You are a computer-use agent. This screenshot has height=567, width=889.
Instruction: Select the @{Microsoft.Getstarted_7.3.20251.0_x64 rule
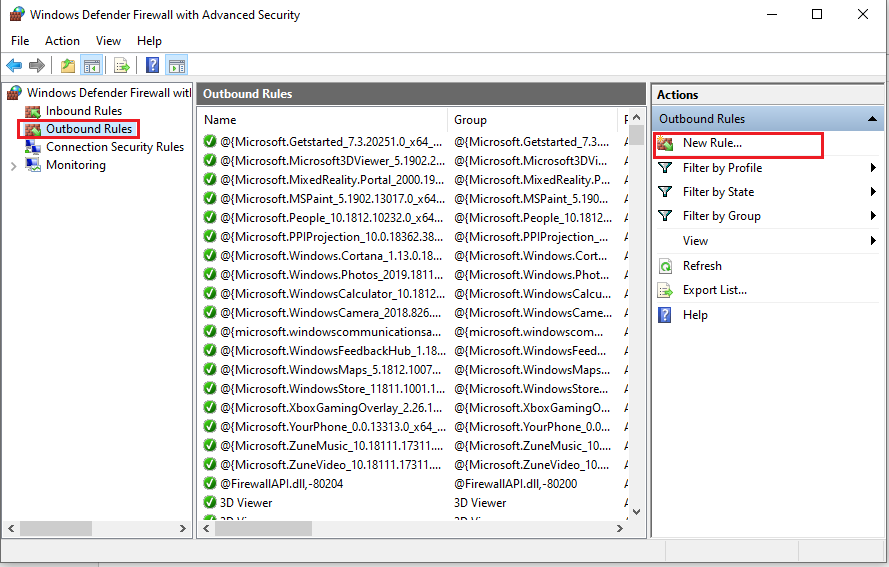click(331, 142)
